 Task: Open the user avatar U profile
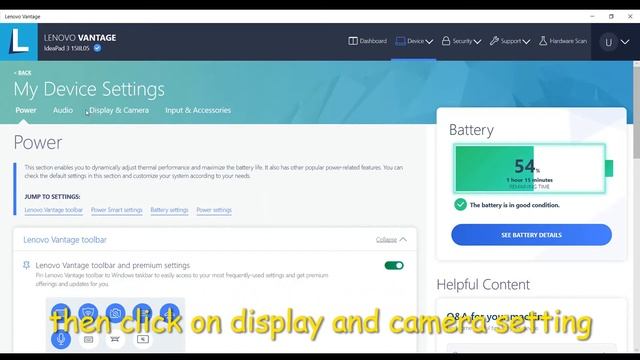click(608, 42)
